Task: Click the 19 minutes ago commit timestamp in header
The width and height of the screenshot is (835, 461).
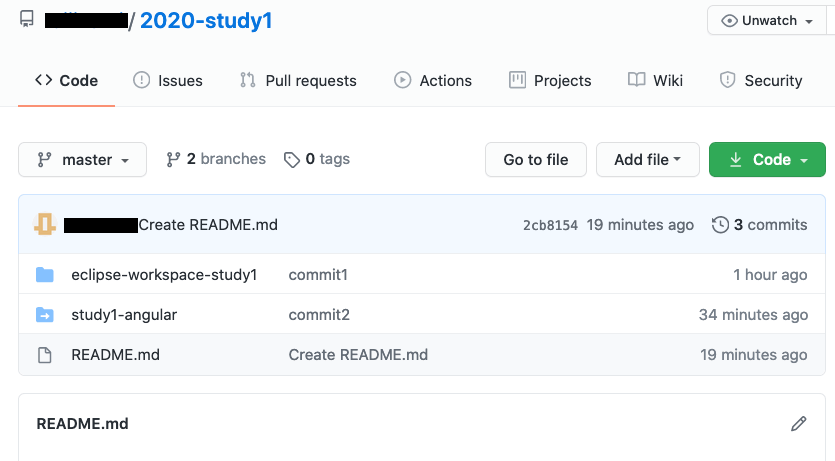Action: 640,225
